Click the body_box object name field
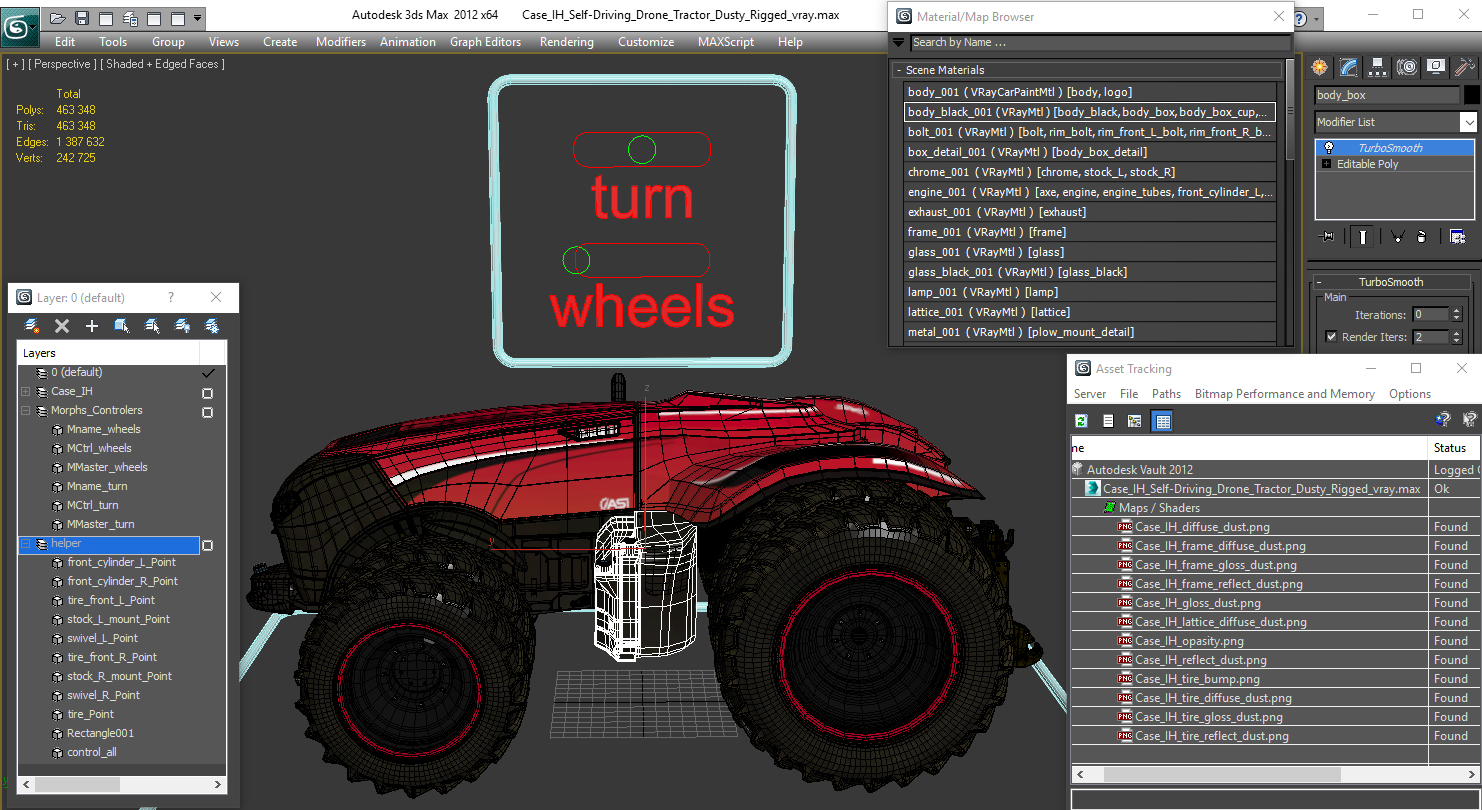The width and height of the screenshot is (1482, 810). pyautogui.click(x=1387, y=95)
